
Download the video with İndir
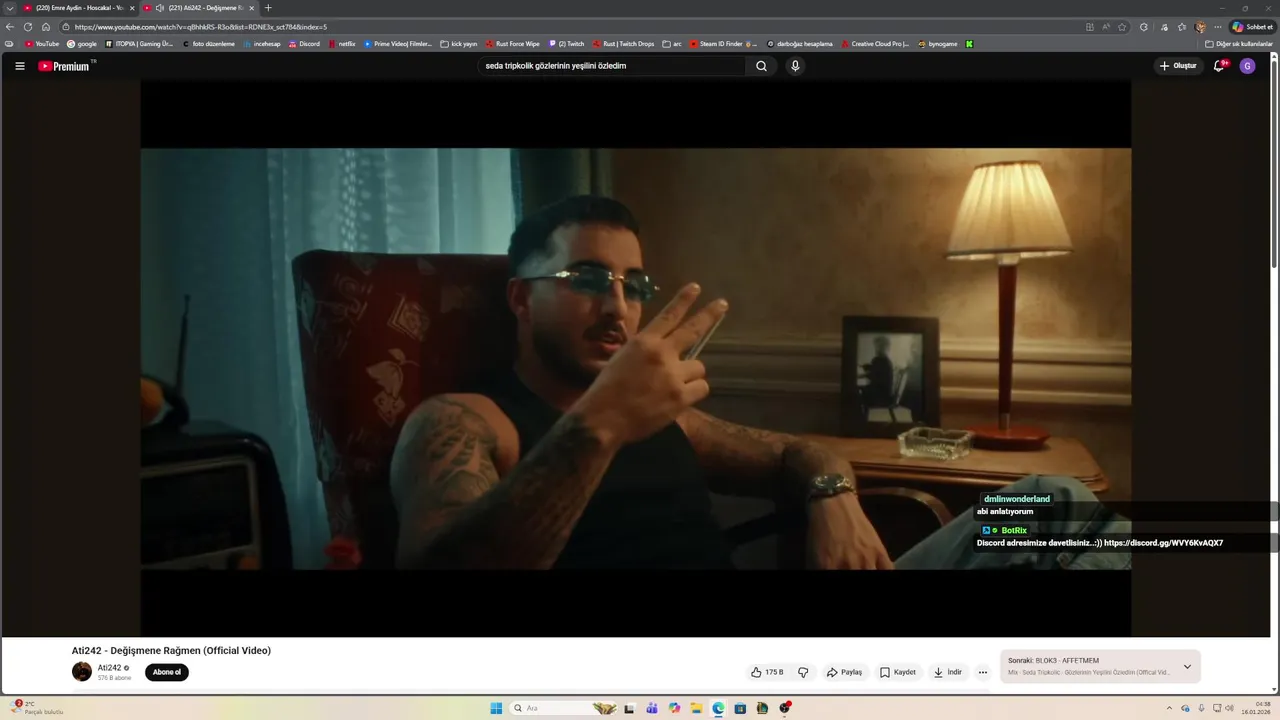(947, 672)
